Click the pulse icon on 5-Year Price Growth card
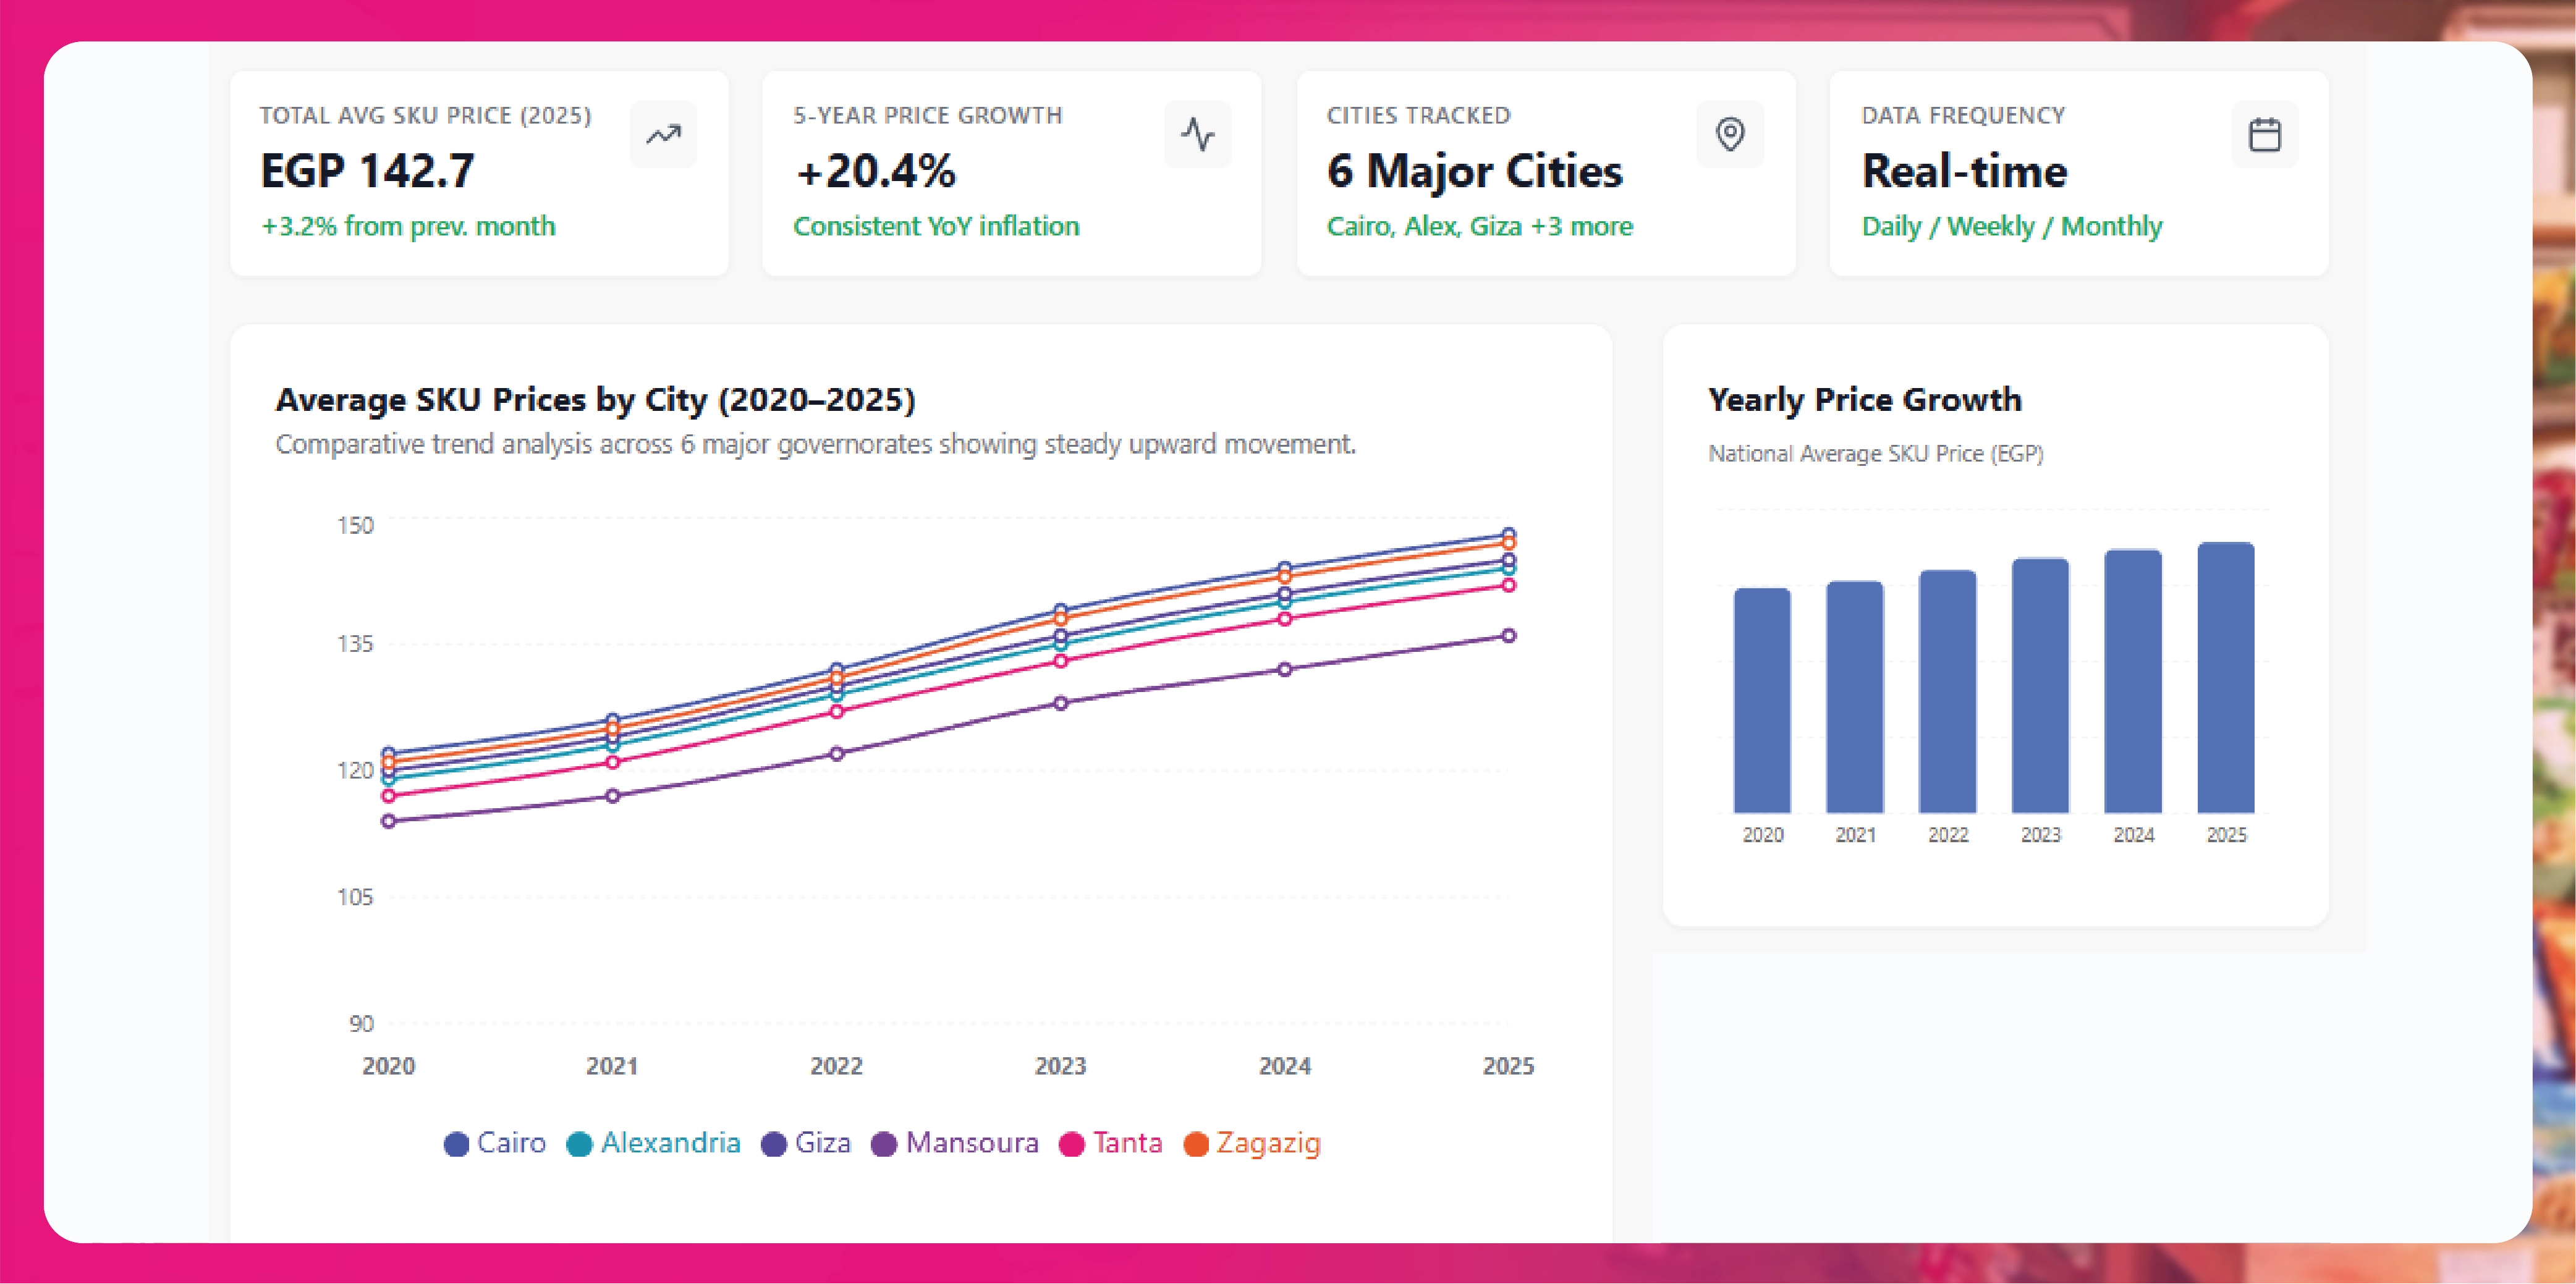Image resolution: width=2576 pixels, height=1284 pixels. coord(1198,134)
